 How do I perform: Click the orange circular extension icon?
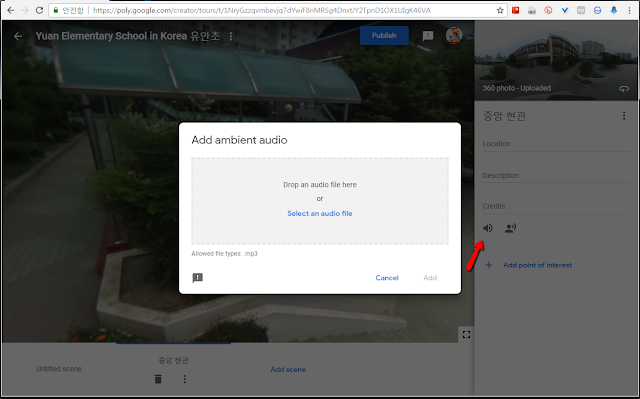[548, 10]
